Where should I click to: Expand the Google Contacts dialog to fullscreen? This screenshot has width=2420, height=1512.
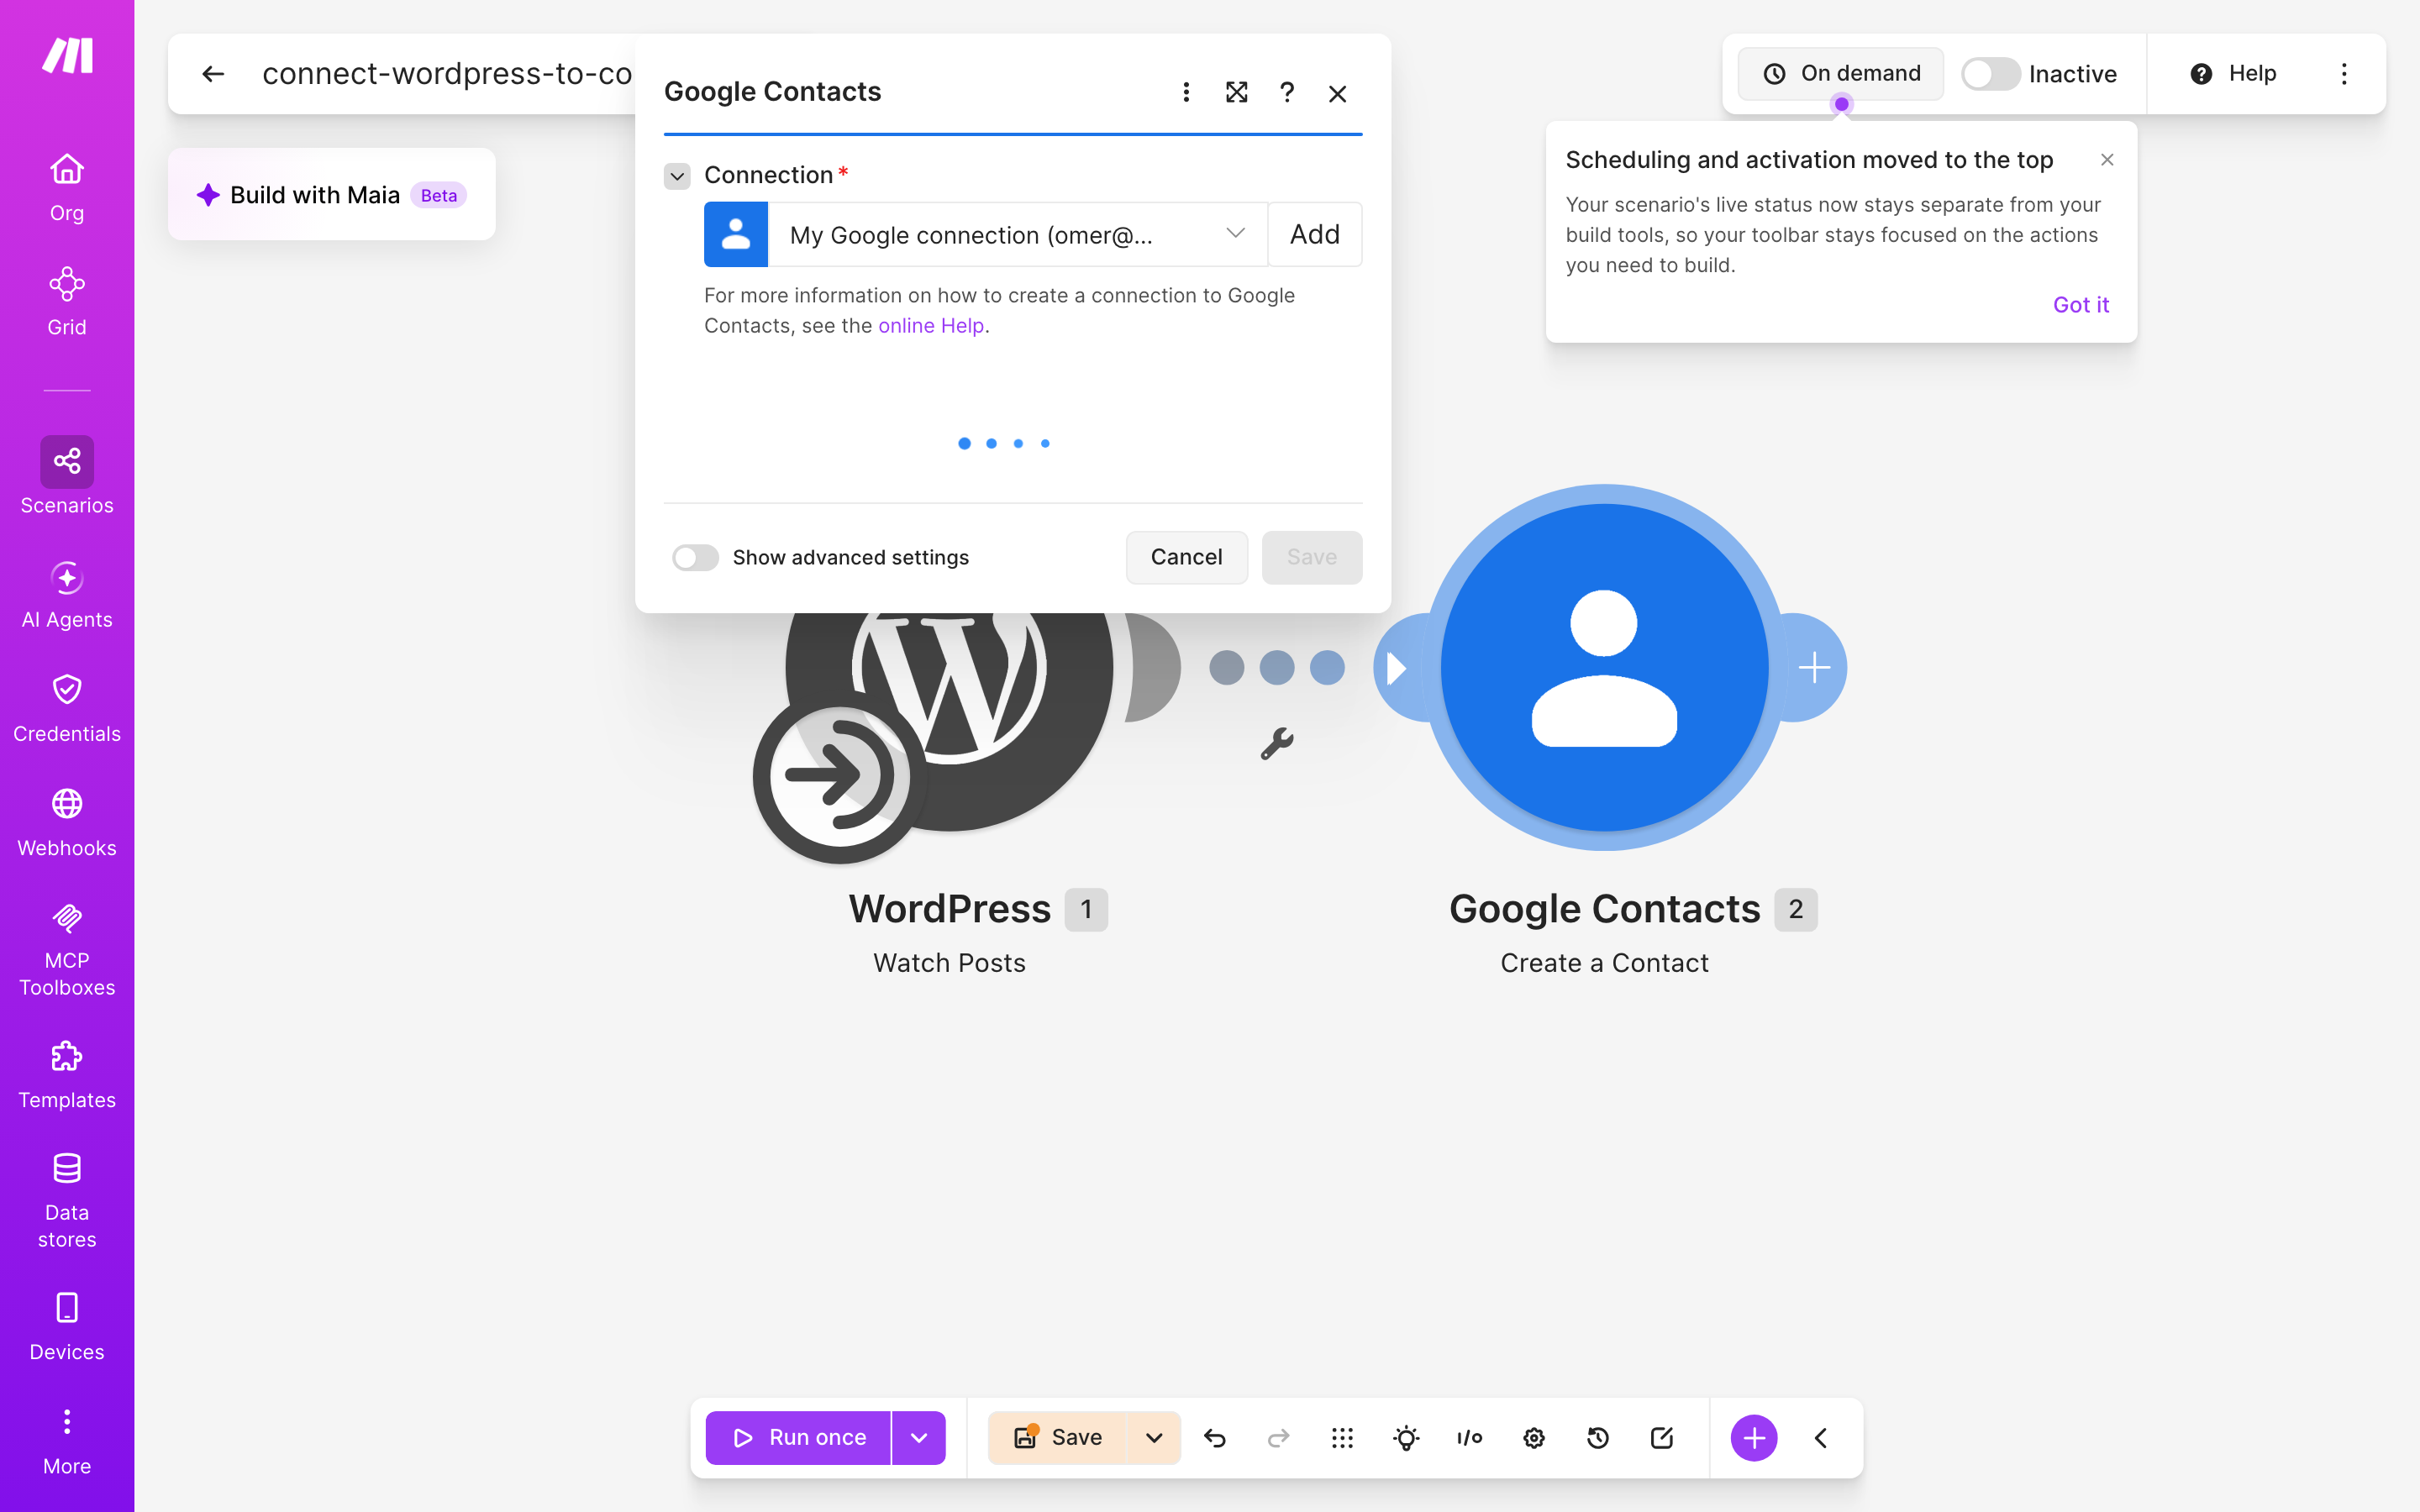click(x=1236, y=92)
